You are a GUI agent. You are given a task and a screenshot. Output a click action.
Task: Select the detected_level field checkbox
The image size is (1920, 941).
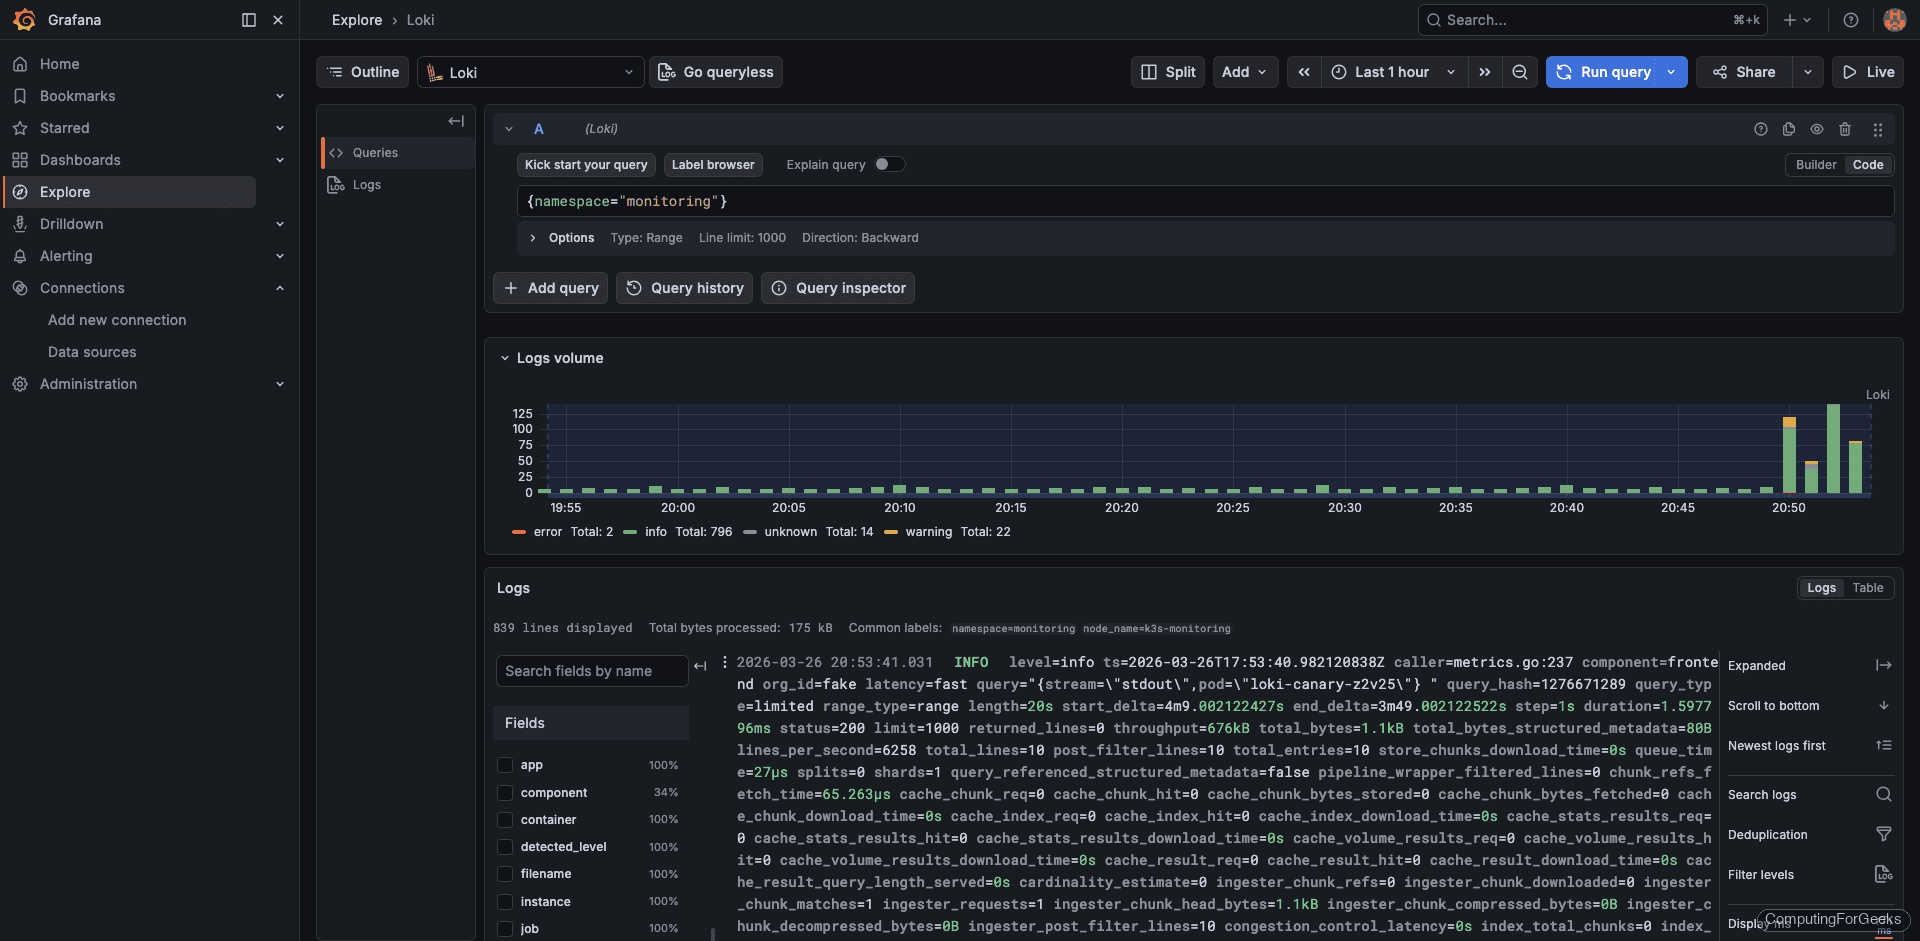(x=505, y=847)
